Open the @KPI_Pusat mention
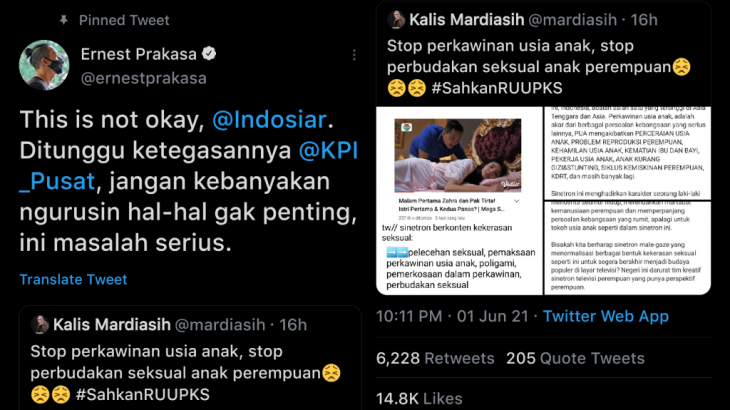Image resolution: width=730 pixels, height=410 pixels. pos(189,166)
